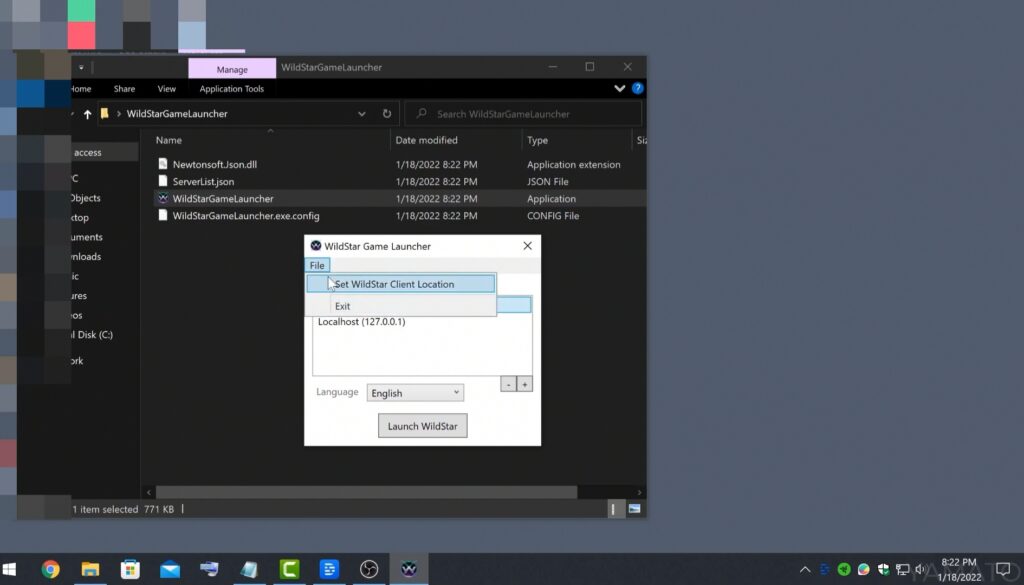The height and width of the screenshot is (585, 1024).
Task: Open the volume speaker tray icon
Action: 921,569
